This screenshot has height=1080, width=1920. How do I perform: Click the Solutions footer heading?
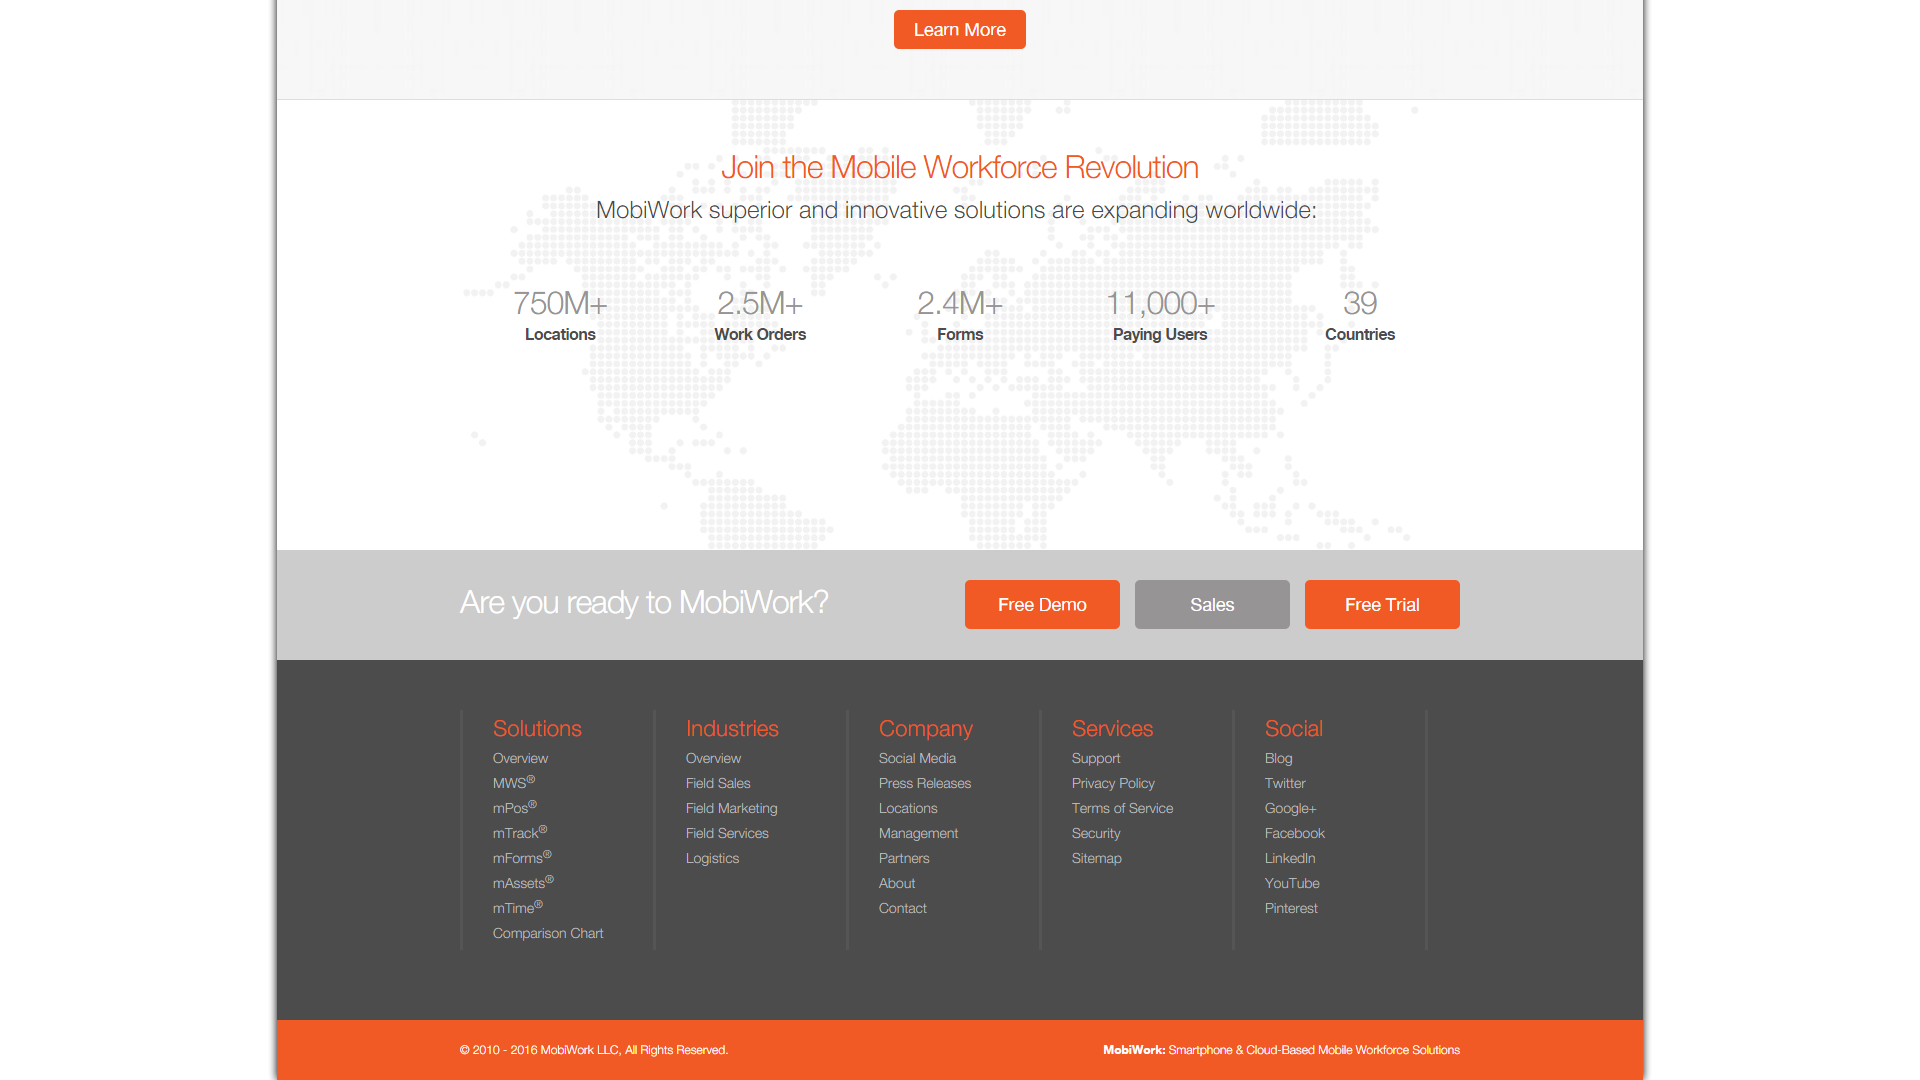point(537,729)
